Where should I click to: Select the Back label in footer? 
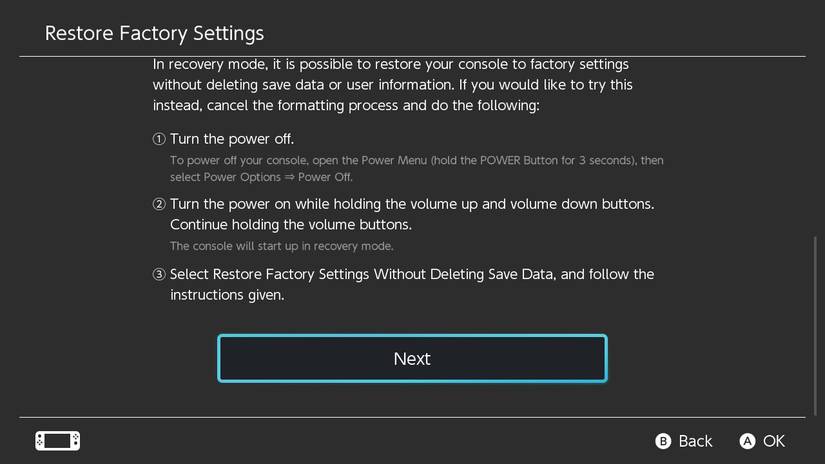[695, 441]
